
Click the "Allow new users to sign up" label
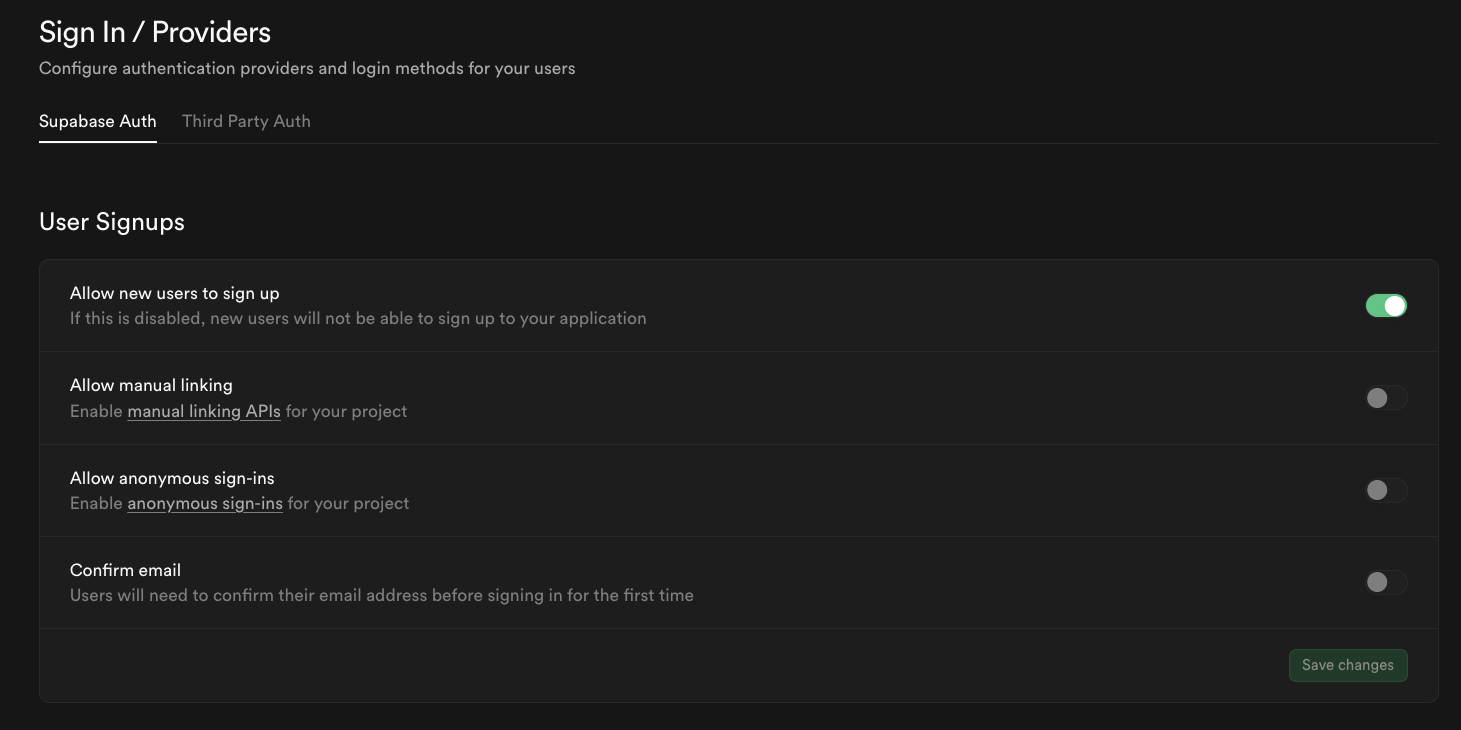tap(174, 293)
